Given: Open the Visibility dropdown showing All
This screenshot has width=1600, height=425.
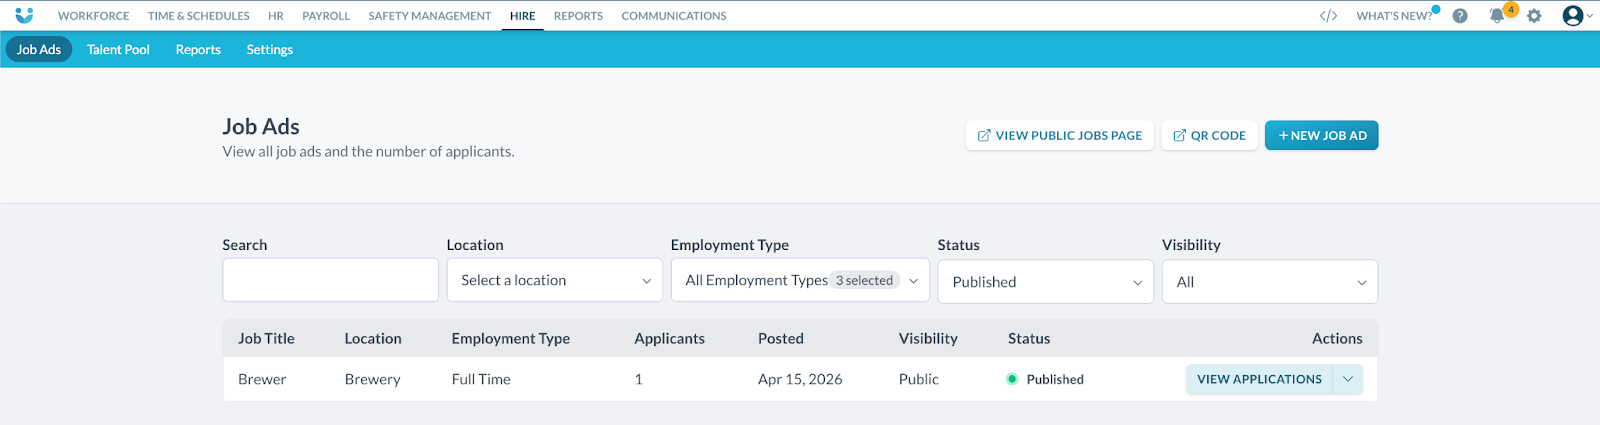Looking at the screenshot, I should (x=1270, y=282).
